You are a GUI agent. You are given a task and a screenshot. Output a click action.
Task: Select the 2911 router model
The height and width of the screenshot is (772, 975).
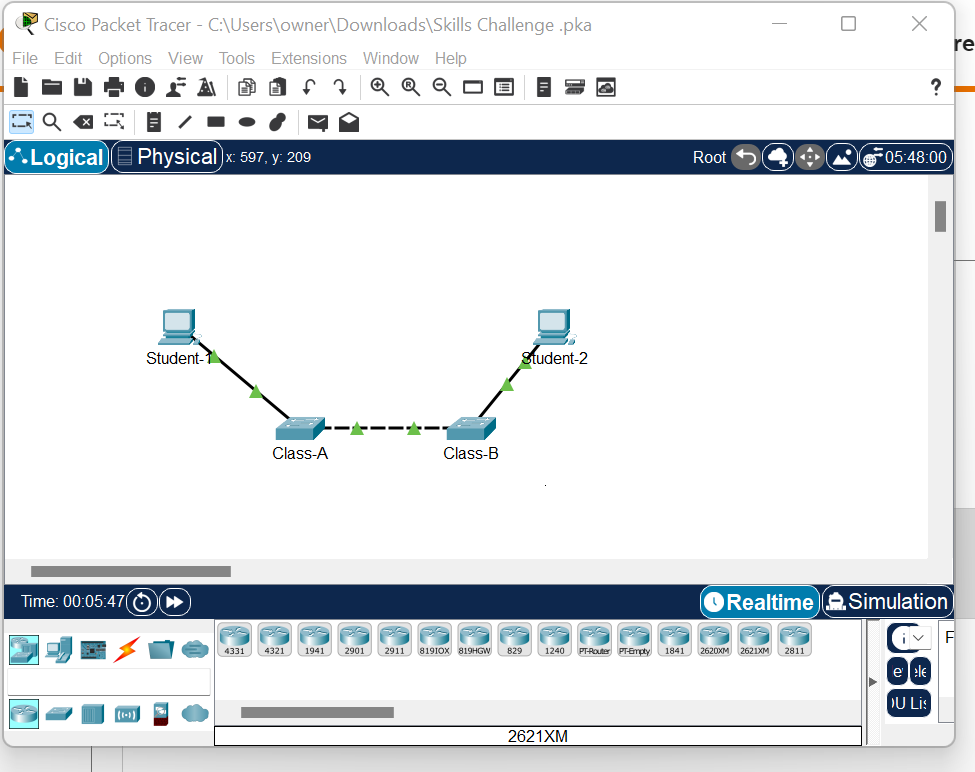394,640
